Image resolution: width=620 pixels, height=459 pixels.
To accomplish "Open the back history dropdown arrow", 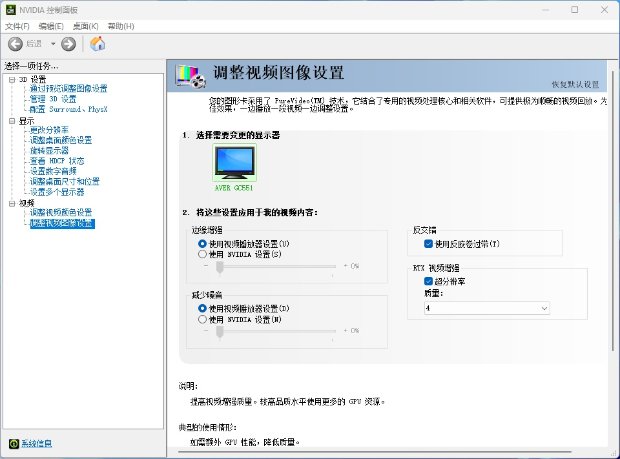I will 53,44.
